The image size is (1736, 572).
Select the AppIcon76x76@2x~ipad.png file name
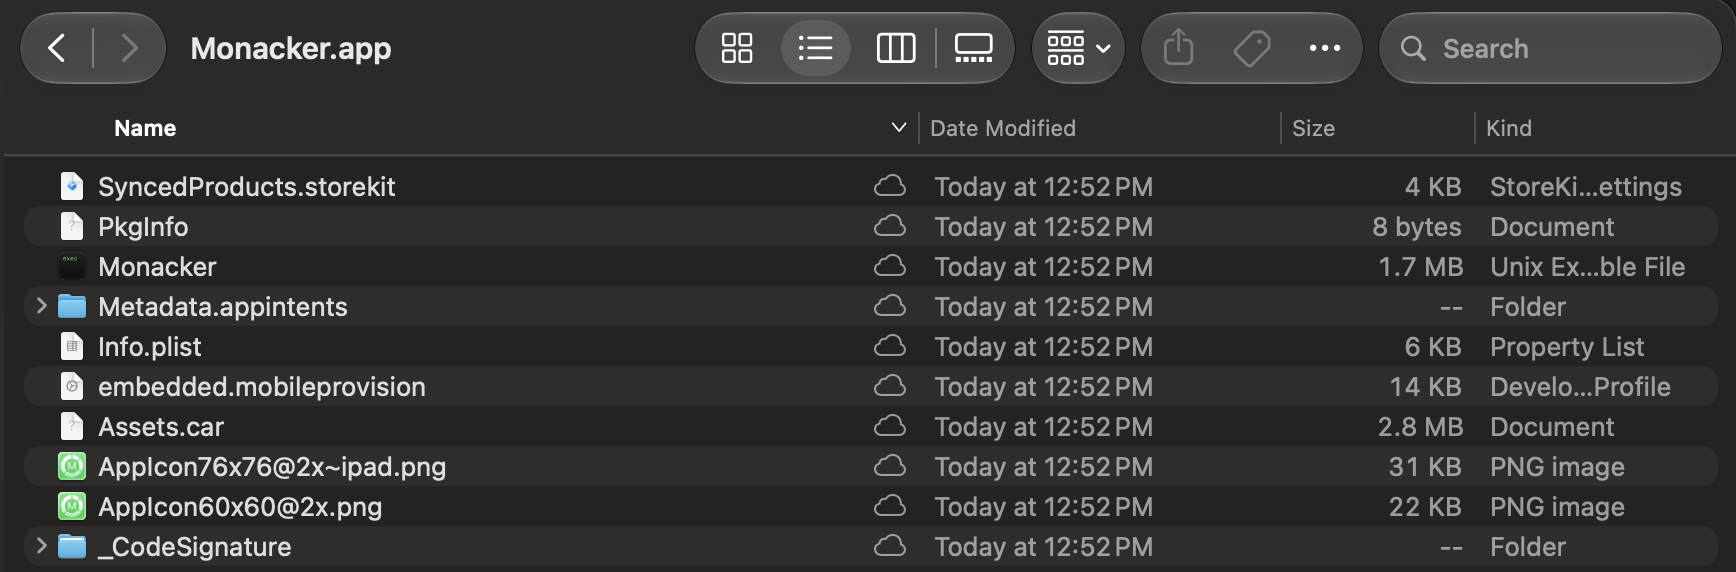coord(272,467)
